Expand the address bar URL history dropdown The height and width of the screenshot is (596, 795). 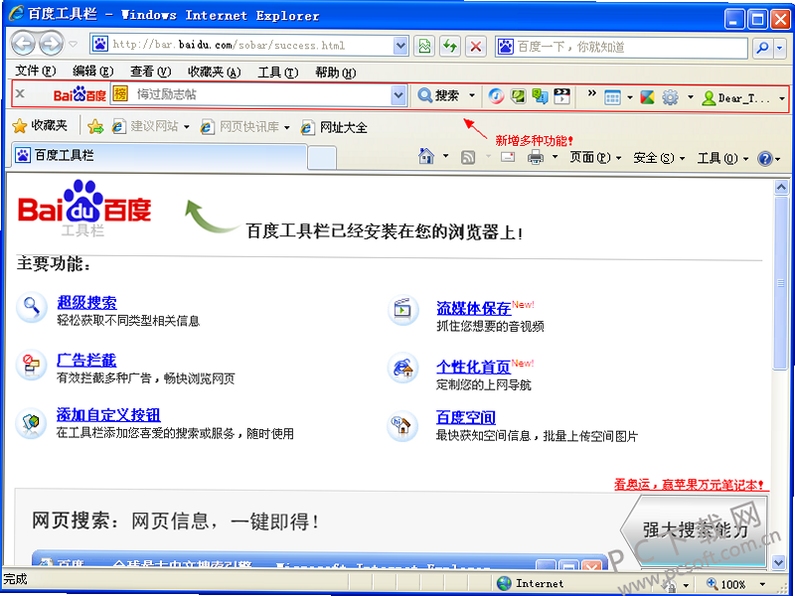401,46
